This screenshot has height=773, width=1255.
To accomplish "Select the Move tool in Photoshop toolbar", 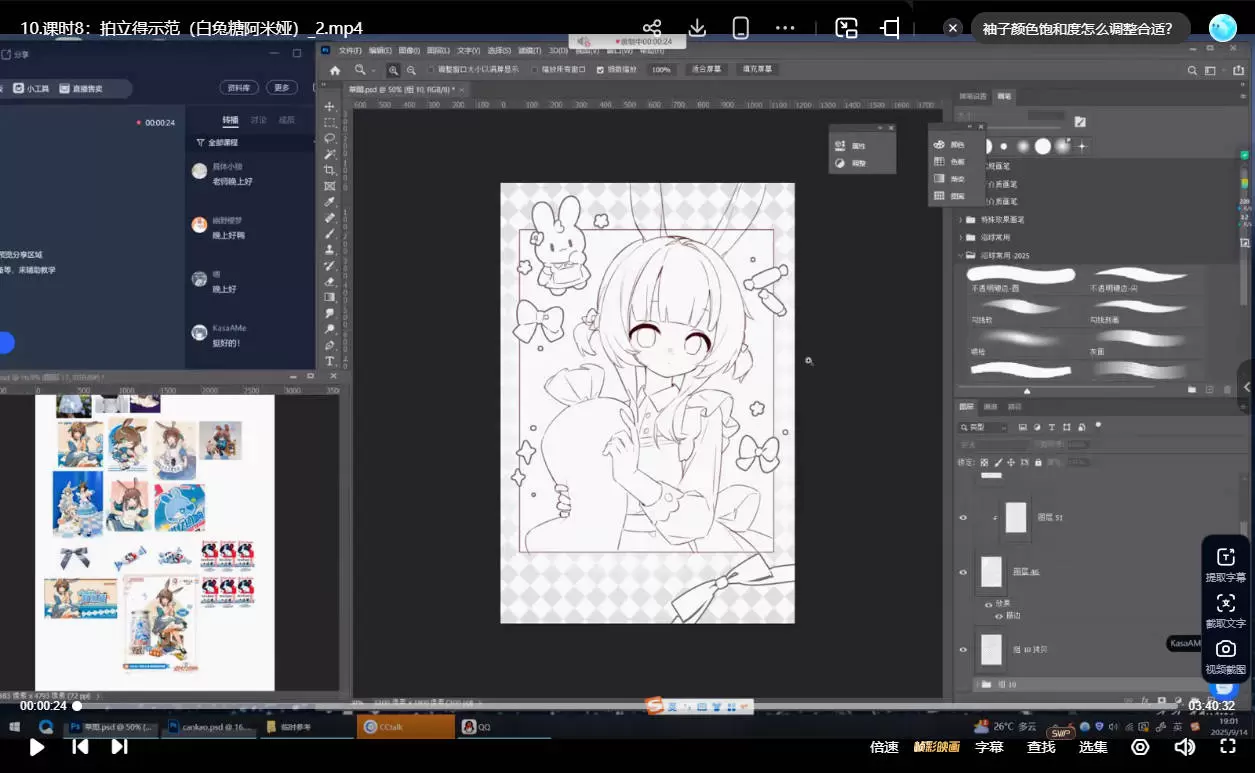I will click(x=330, y=106).
